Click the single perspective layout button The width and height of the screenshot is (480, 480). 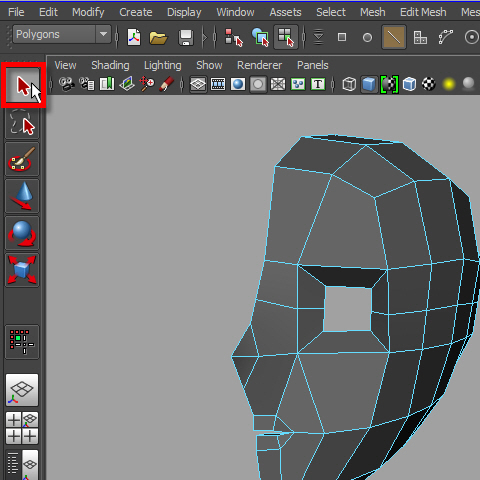22,390
